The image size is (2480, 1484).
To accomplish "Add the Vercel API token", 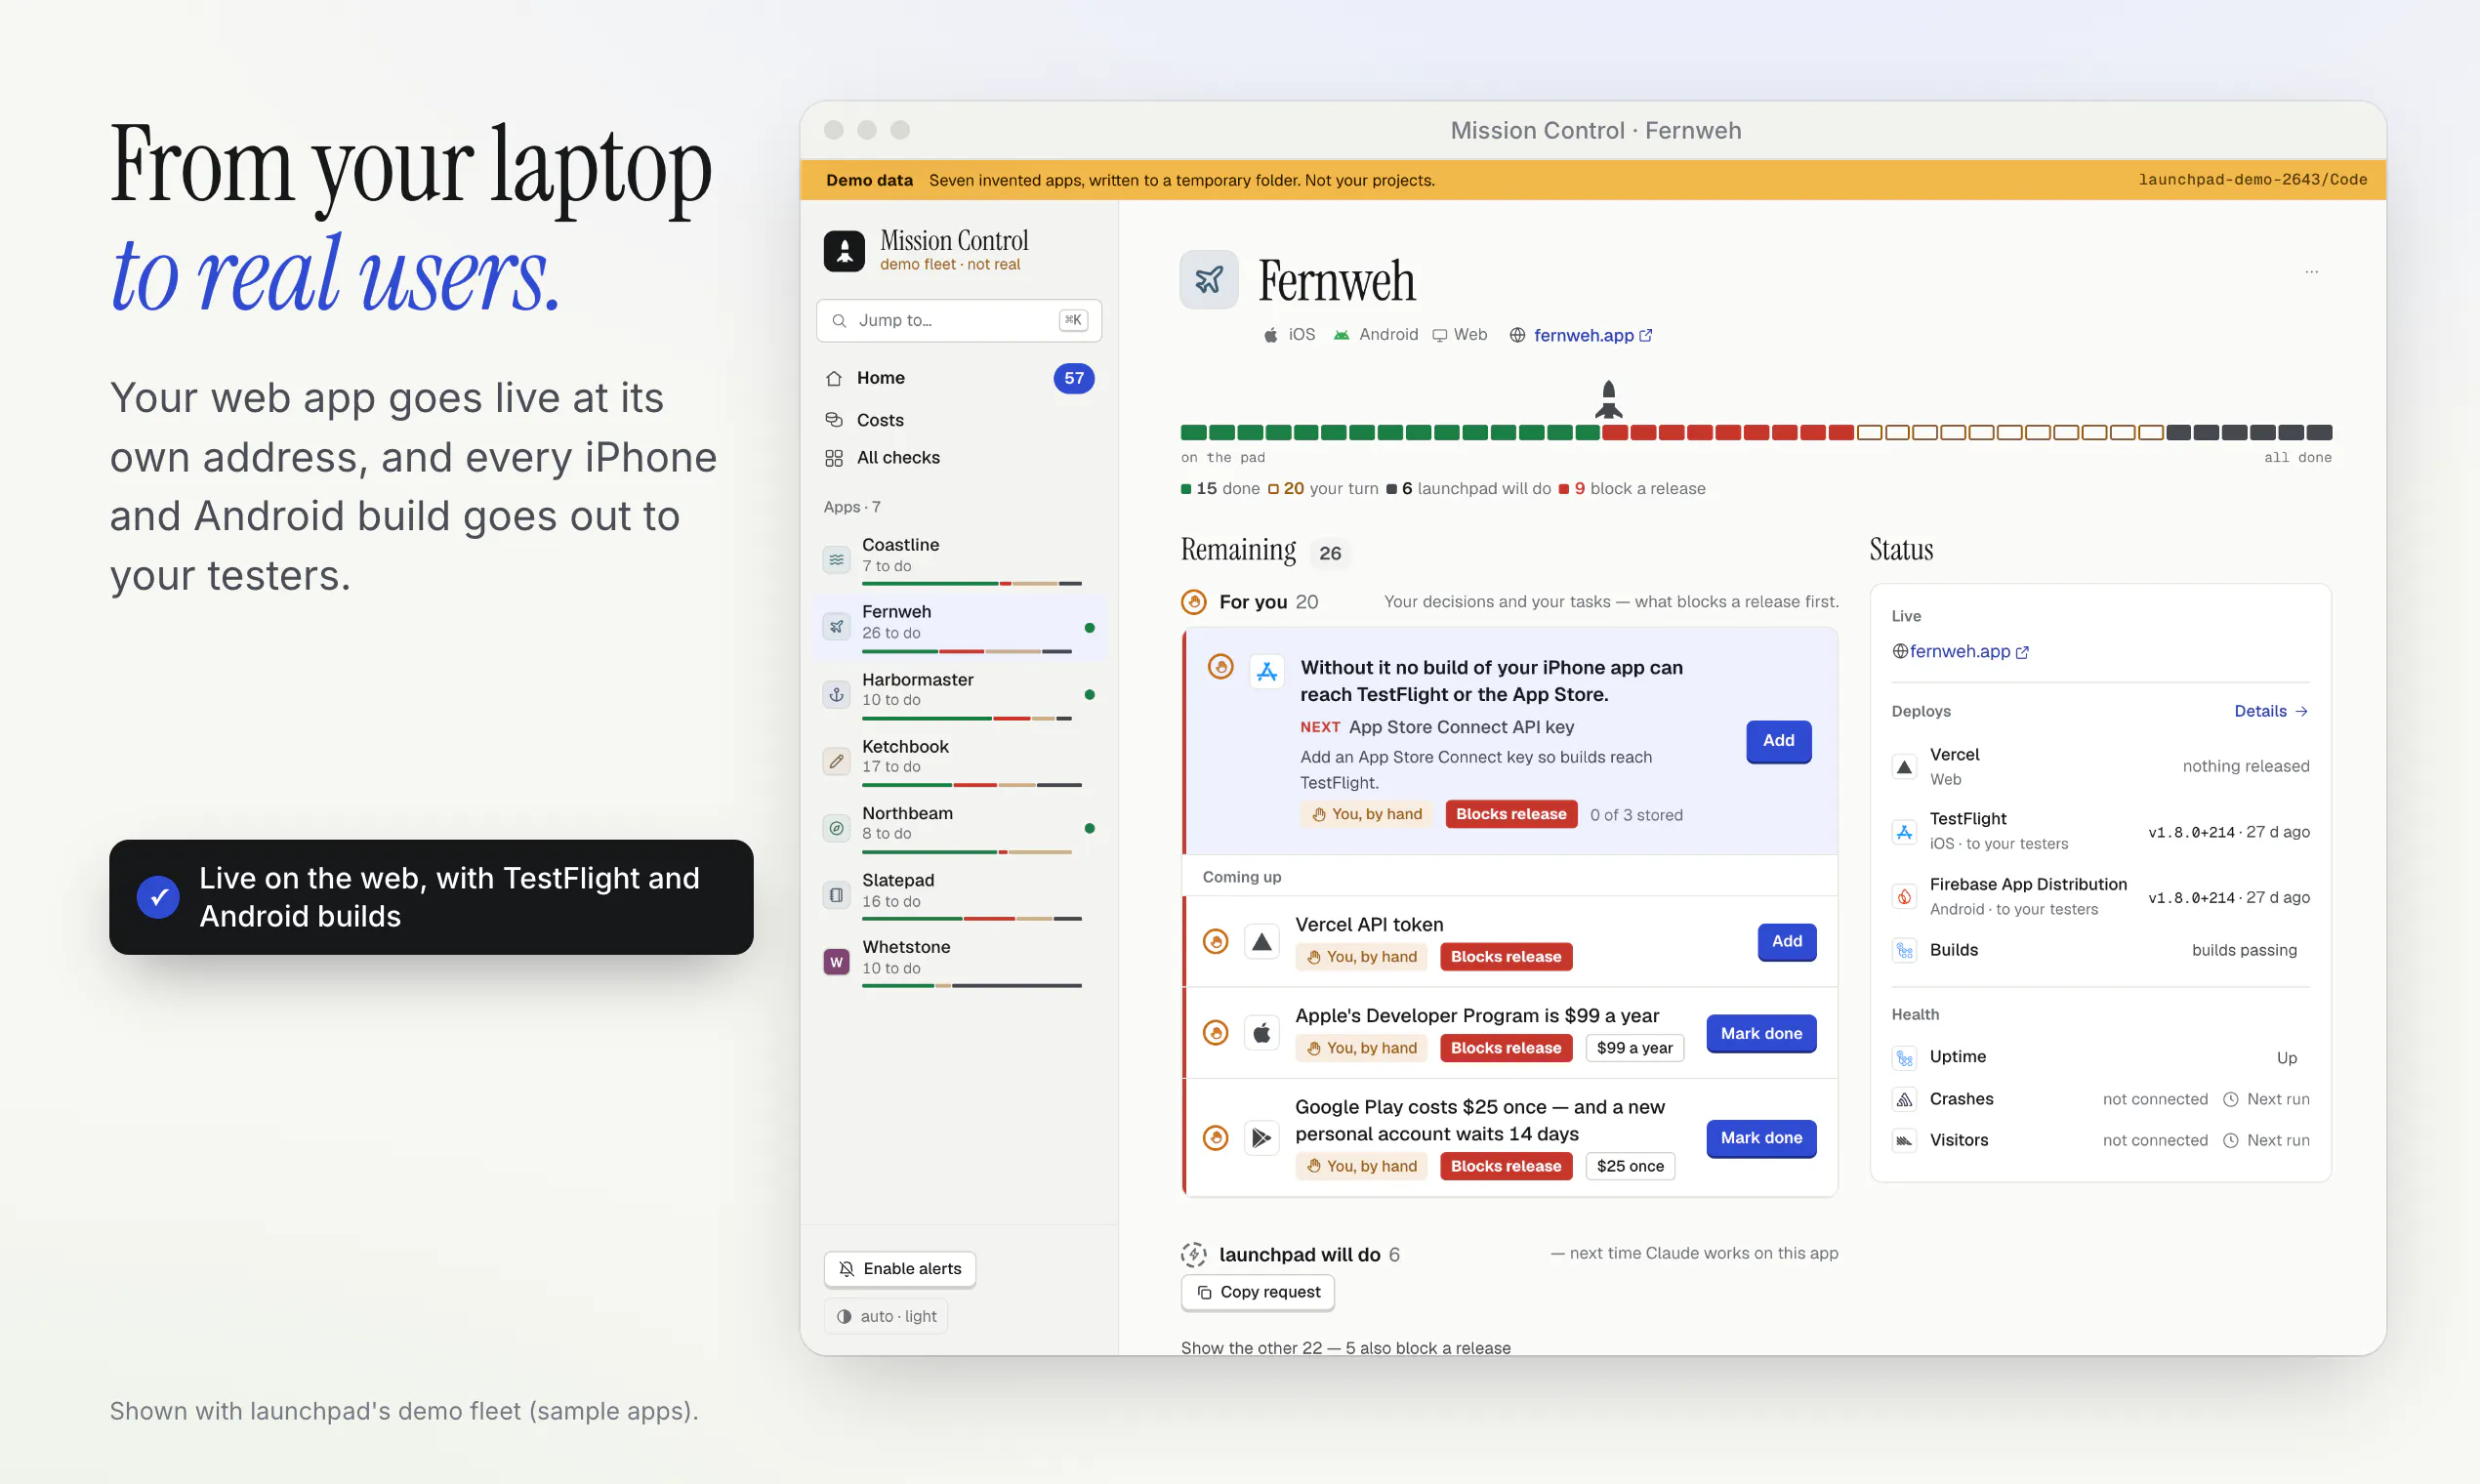I will pos(1786,941).
